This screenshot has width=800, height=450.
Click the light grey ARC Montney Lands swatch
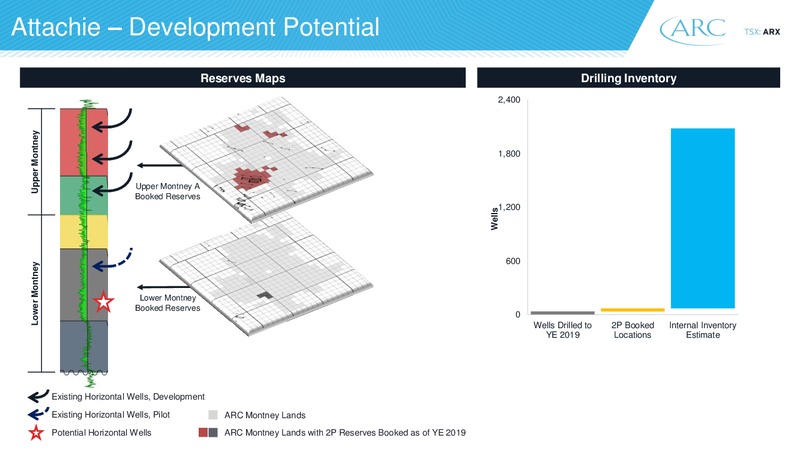[x=213, y=415]
